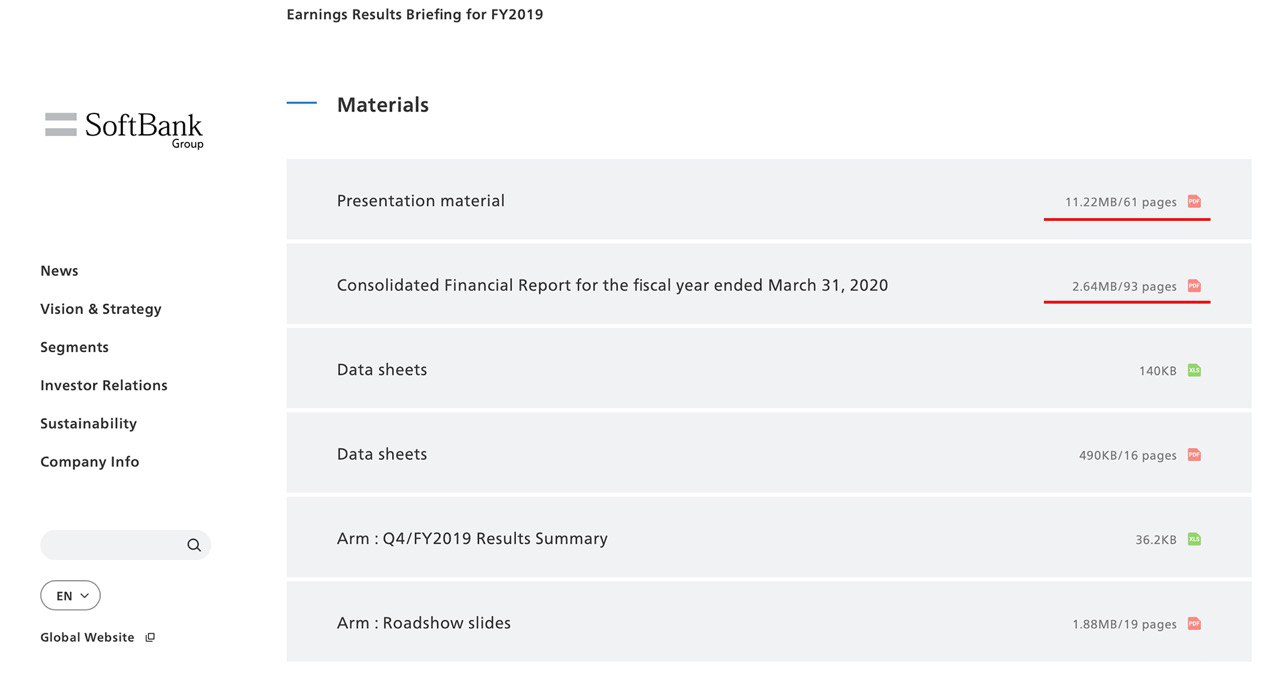Open the News menu item
The height and width of the screenshot is (699, 1280).
(x=59, y=271)
